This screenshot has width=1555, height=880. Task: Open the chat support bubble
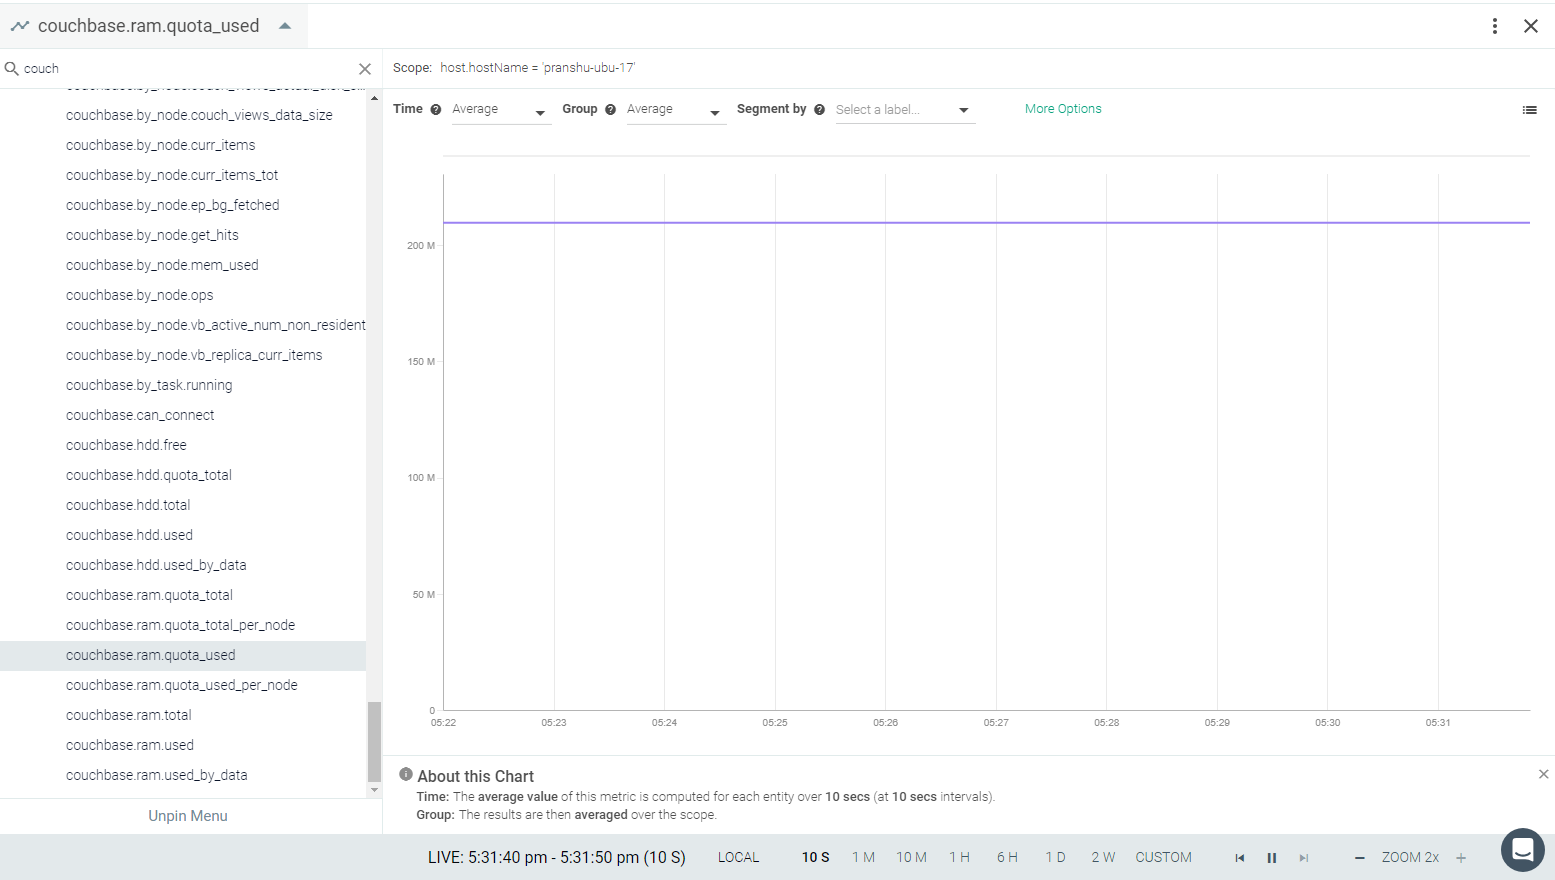[1523, 851]
